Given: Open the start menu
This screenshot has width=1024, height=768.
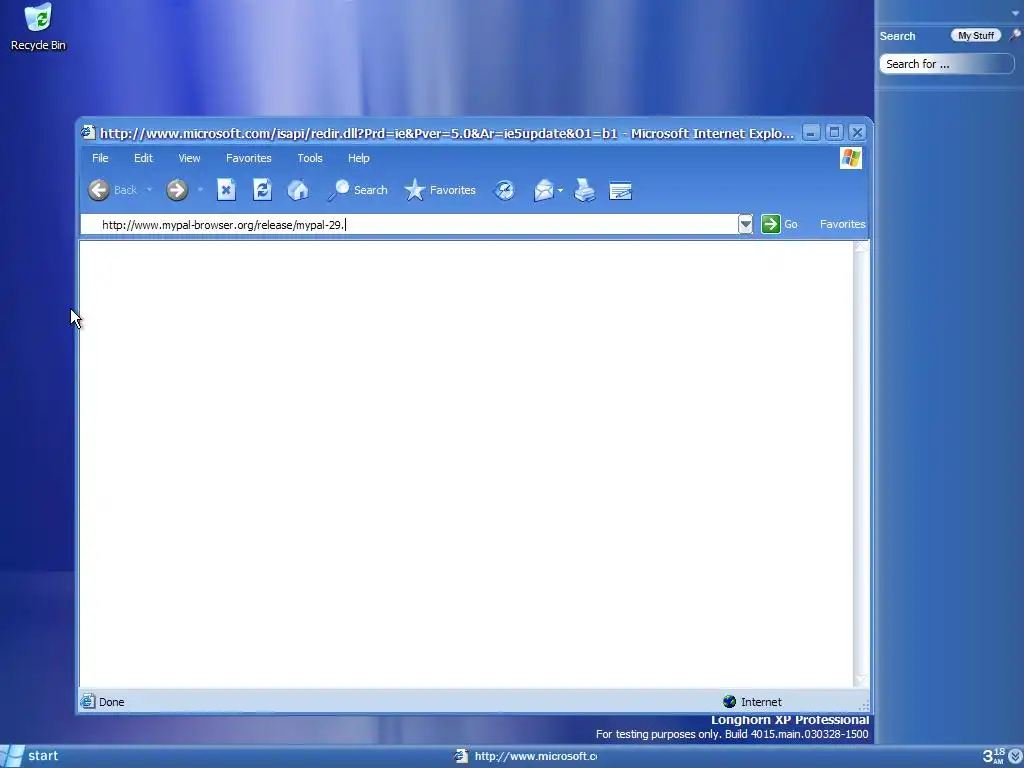Looking at the screenshot, I should pos(30,756).
